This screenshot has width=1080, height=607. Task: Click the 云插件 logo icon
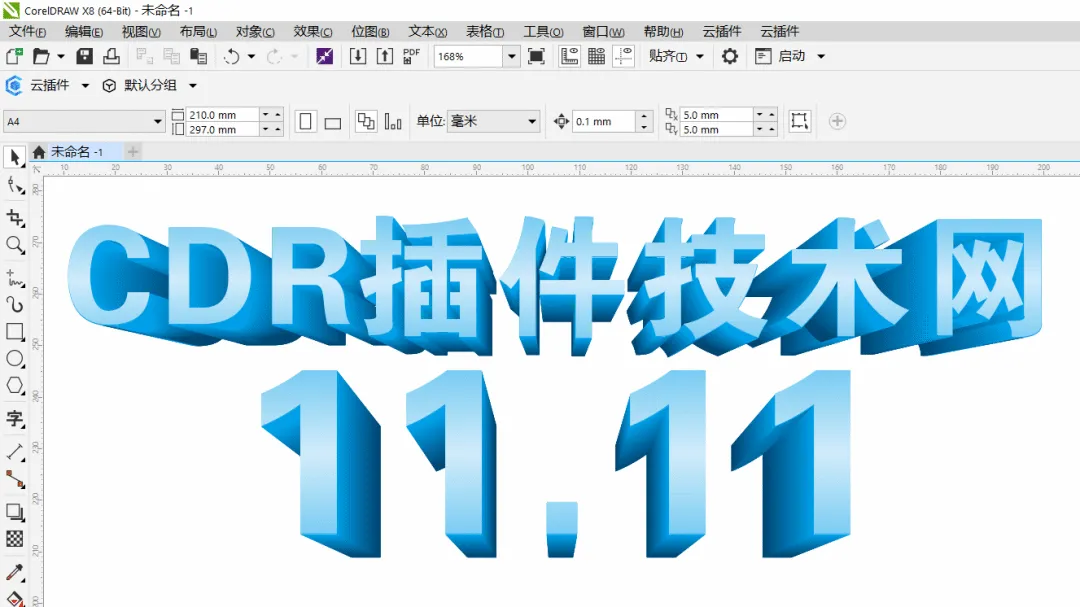[14, 85]
